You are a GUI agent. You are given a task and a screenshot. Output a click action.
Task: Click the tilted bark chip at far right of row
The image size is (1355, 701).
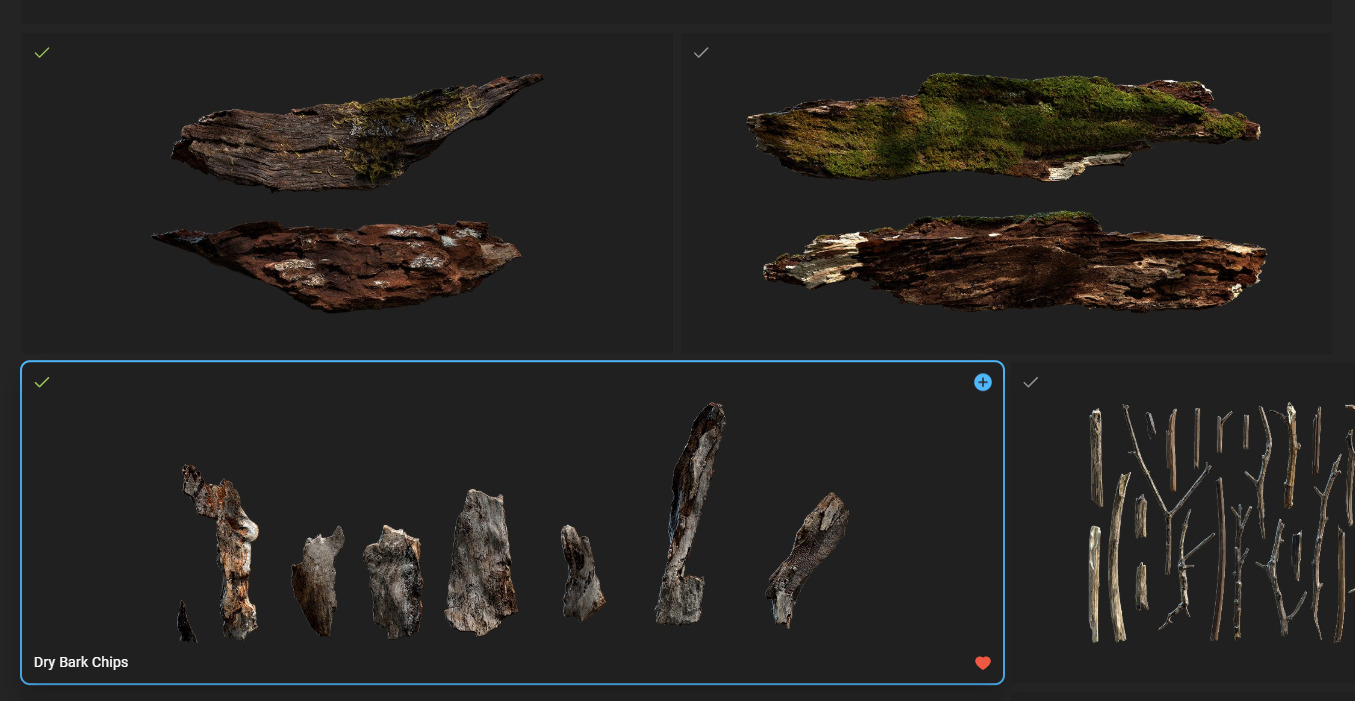pos(807,557)
